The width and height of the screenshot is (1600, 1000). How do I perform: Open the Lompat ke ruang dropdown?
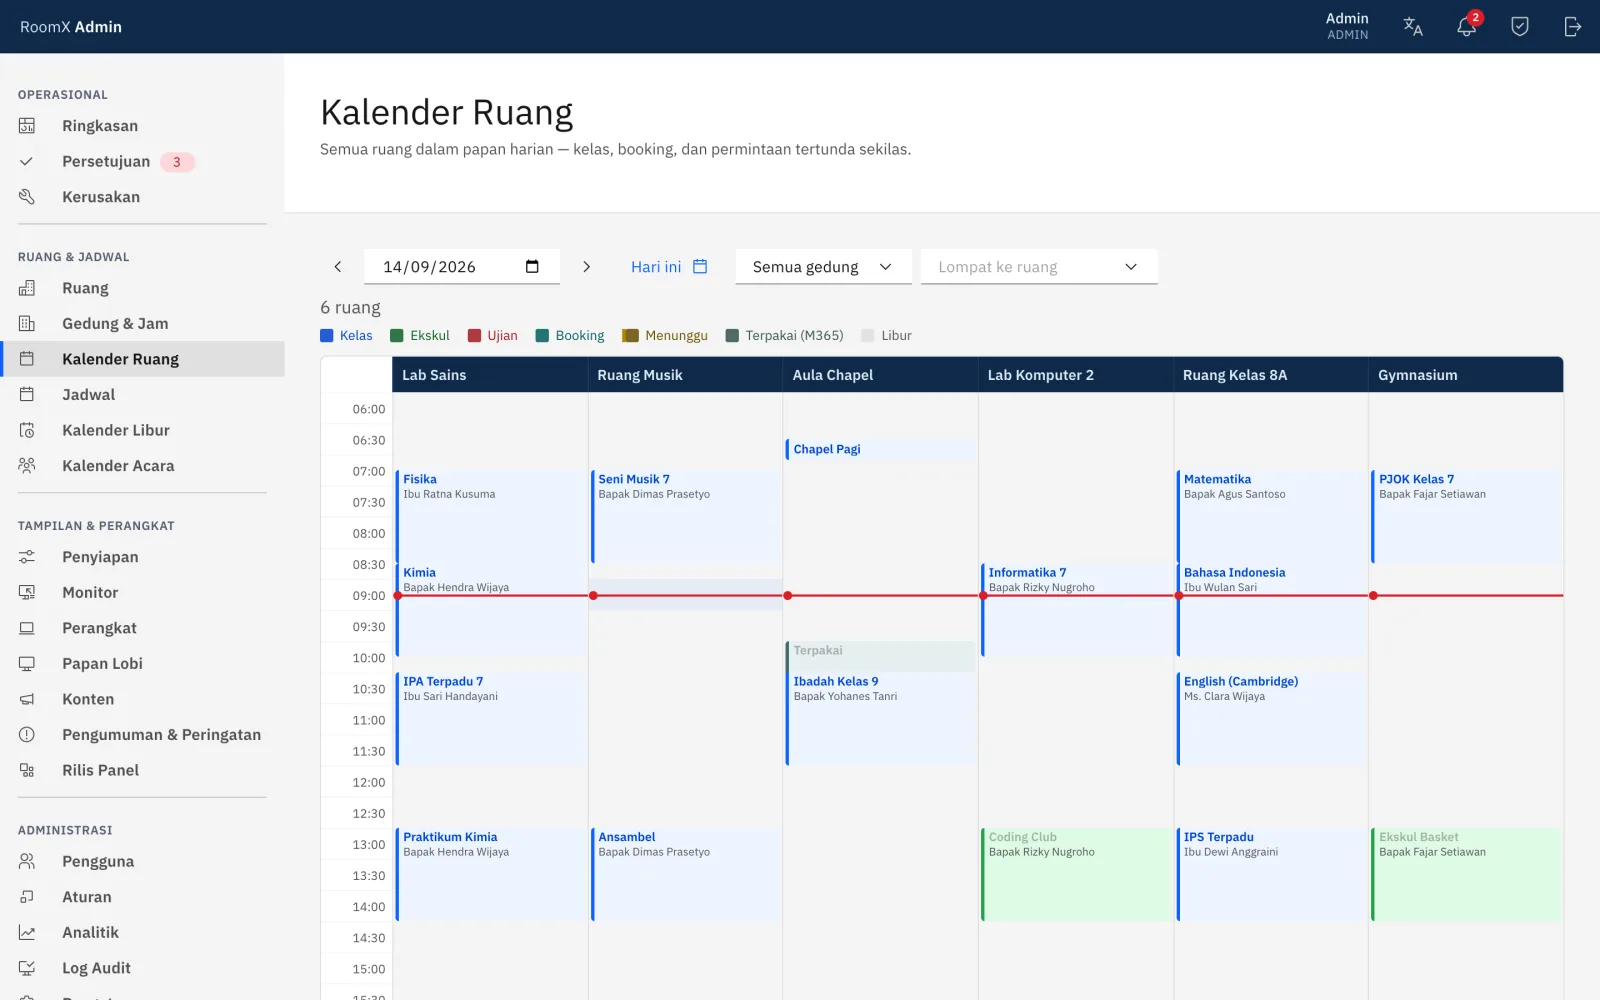click(1039, 267)
